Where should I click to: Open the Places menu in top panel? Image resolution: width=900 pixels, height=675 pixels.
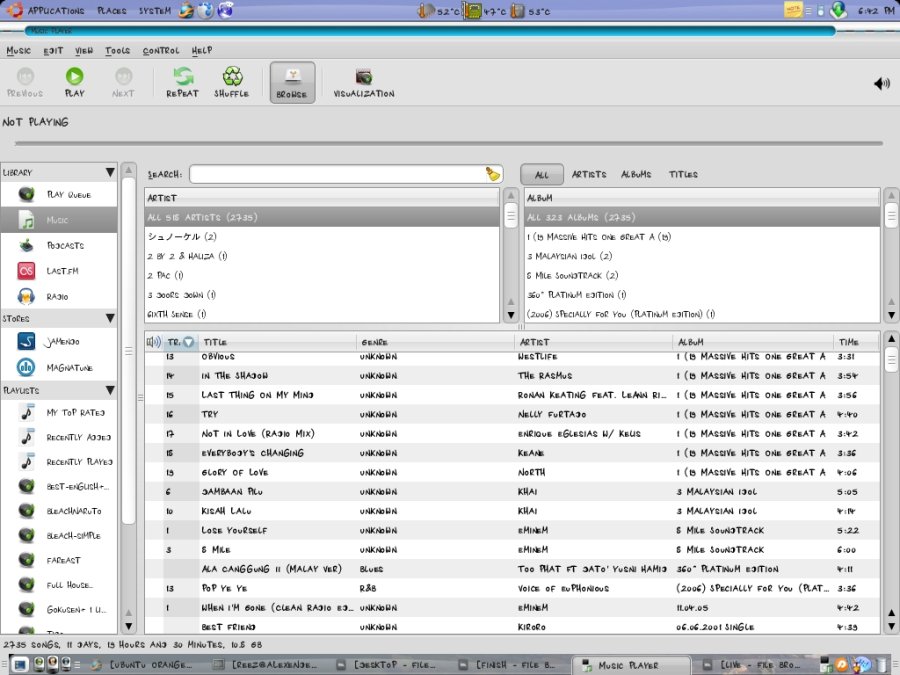(111, 10)
